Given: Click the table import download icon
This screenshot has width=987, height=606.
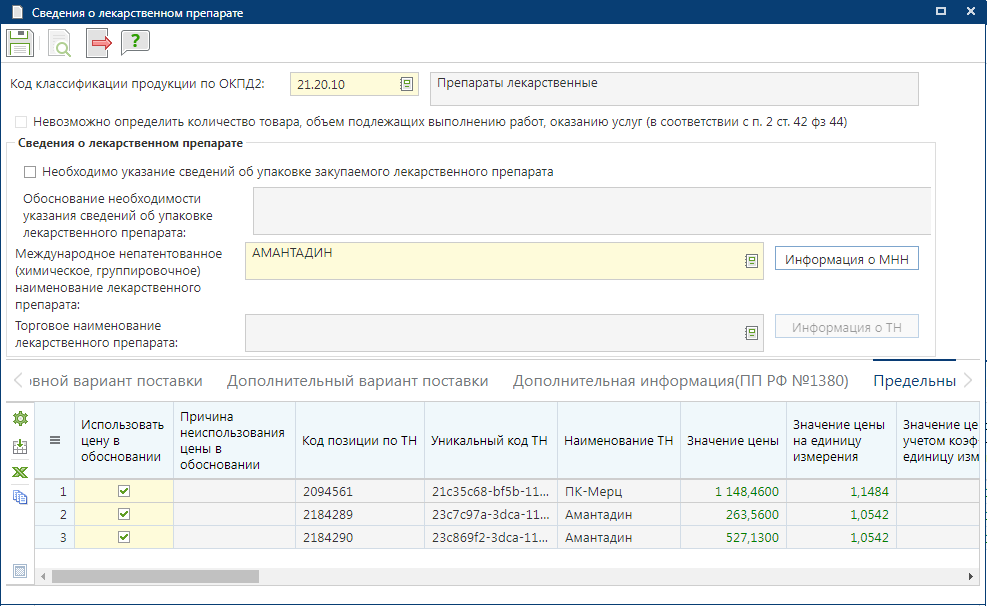Looking at the screenshot, I should (20, 447).
